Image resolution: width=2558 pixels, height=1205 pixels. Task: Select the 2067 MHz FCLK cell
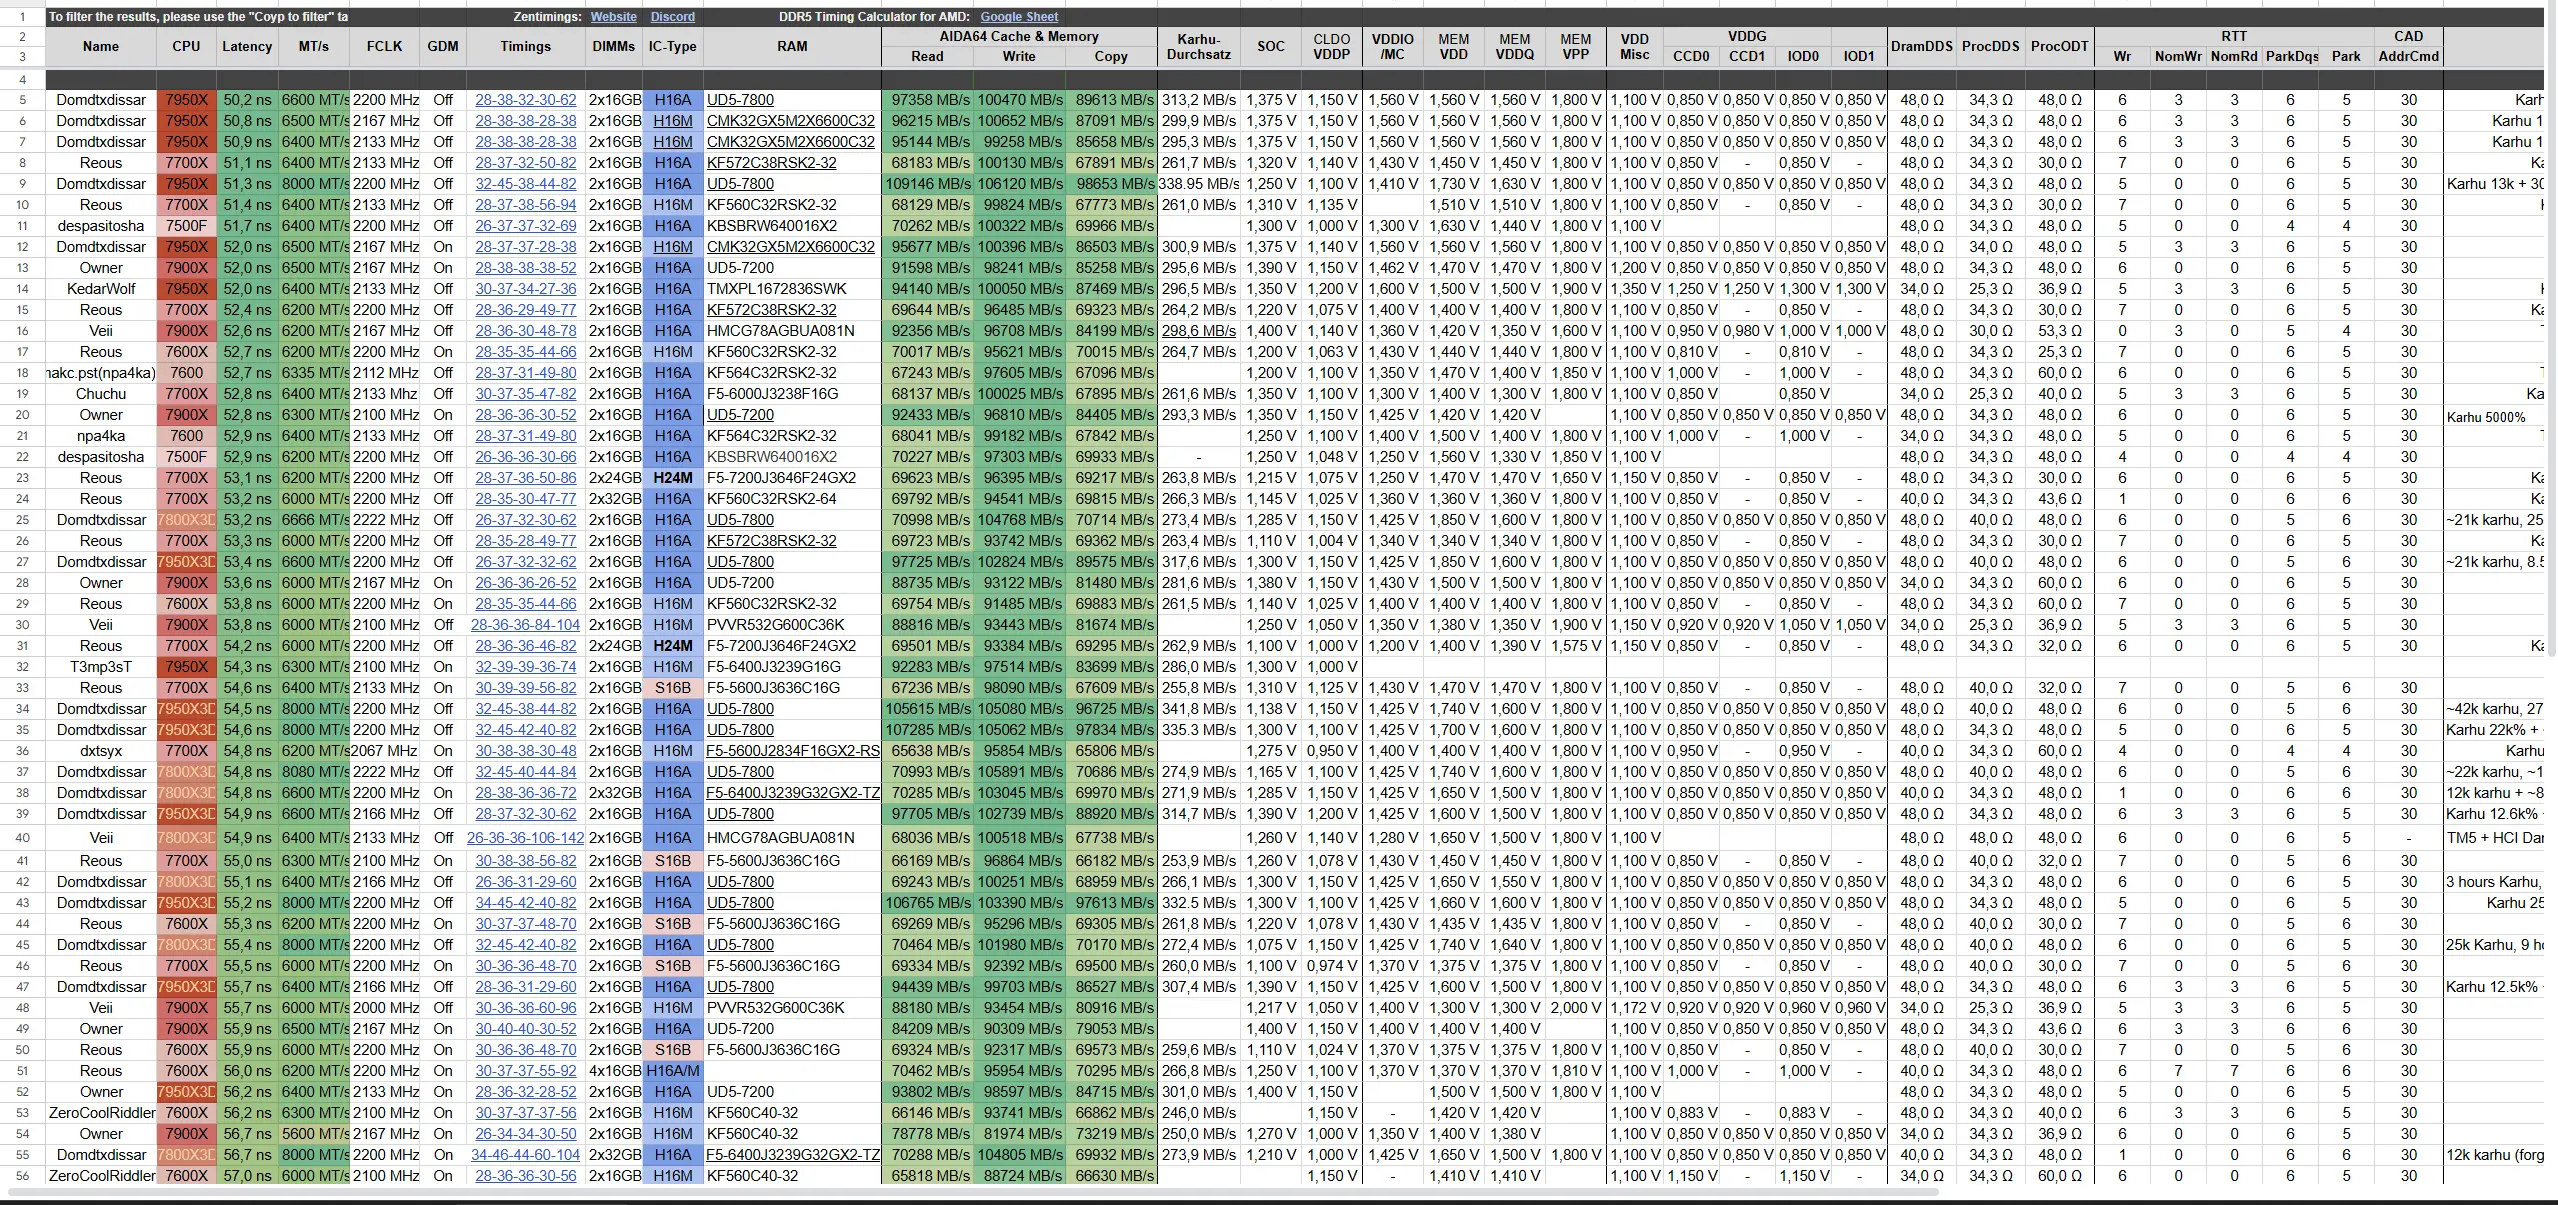click(x=385, y=751)
